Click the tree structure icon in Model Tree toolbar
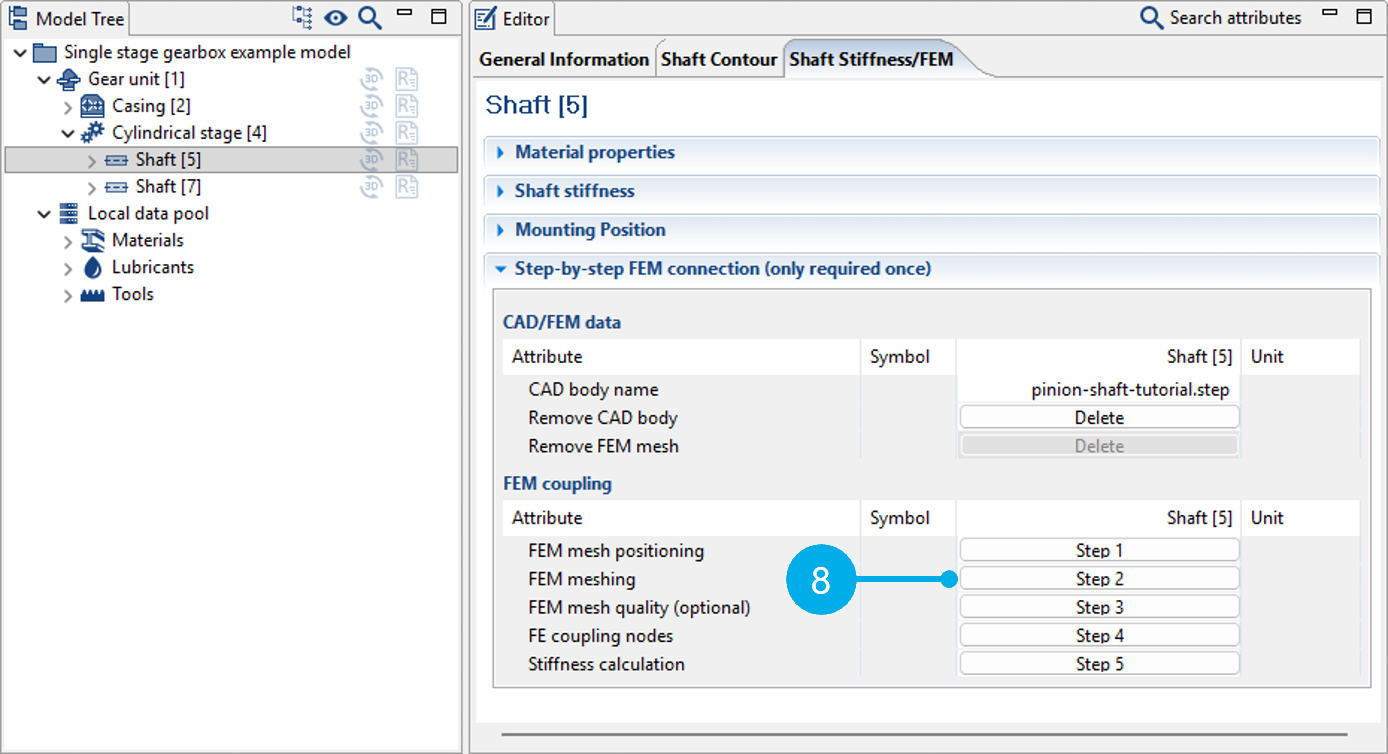This screenshot has height=754, width=1388. point(302,17)
